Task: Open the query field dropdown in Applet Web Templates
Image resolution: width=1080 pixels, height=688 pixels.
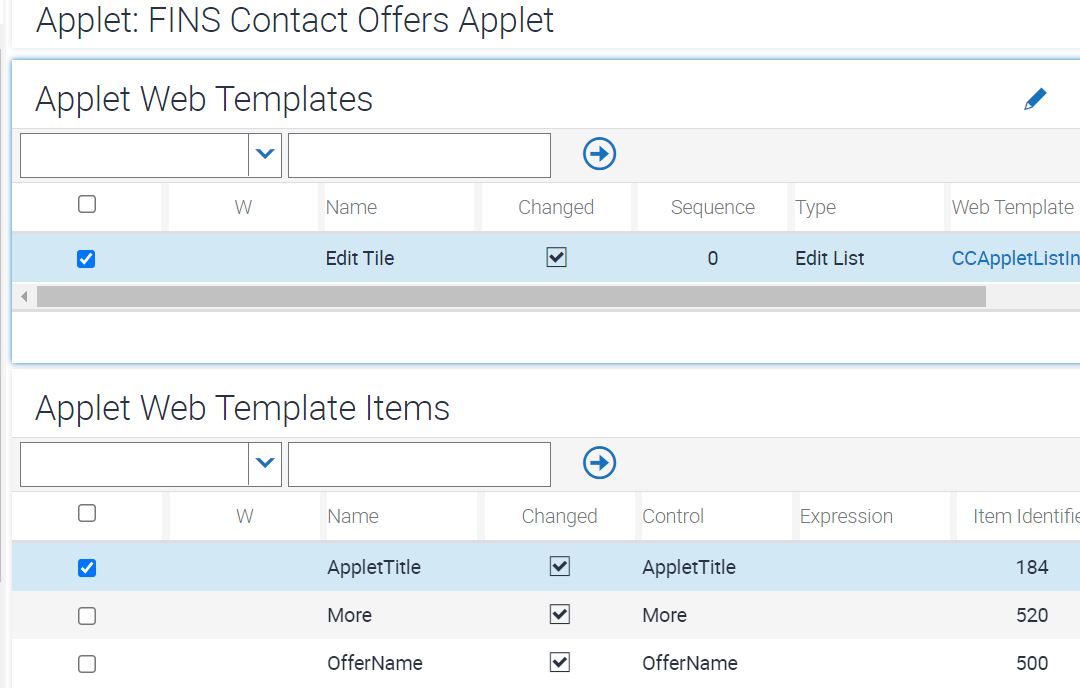Action: tap(264, 154)
